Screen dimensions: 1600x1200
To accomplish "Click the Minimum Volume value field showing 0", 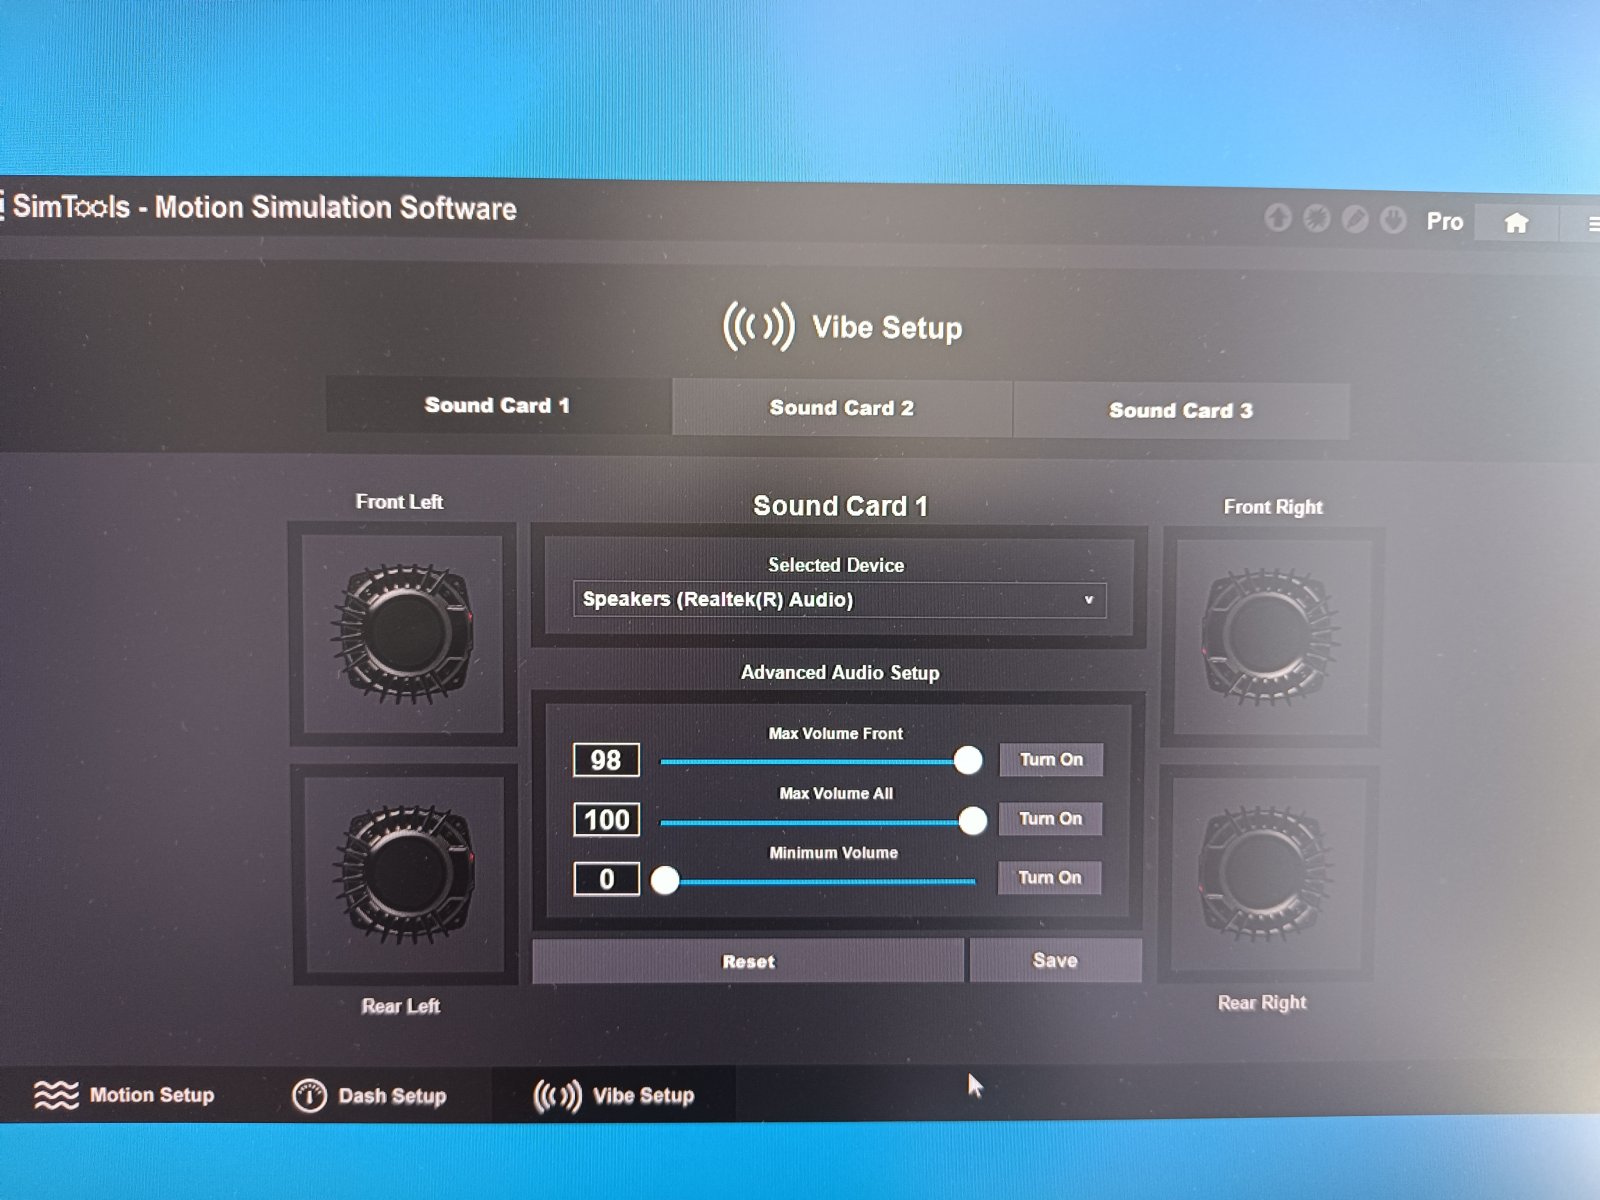I will [x=606, y=879].
